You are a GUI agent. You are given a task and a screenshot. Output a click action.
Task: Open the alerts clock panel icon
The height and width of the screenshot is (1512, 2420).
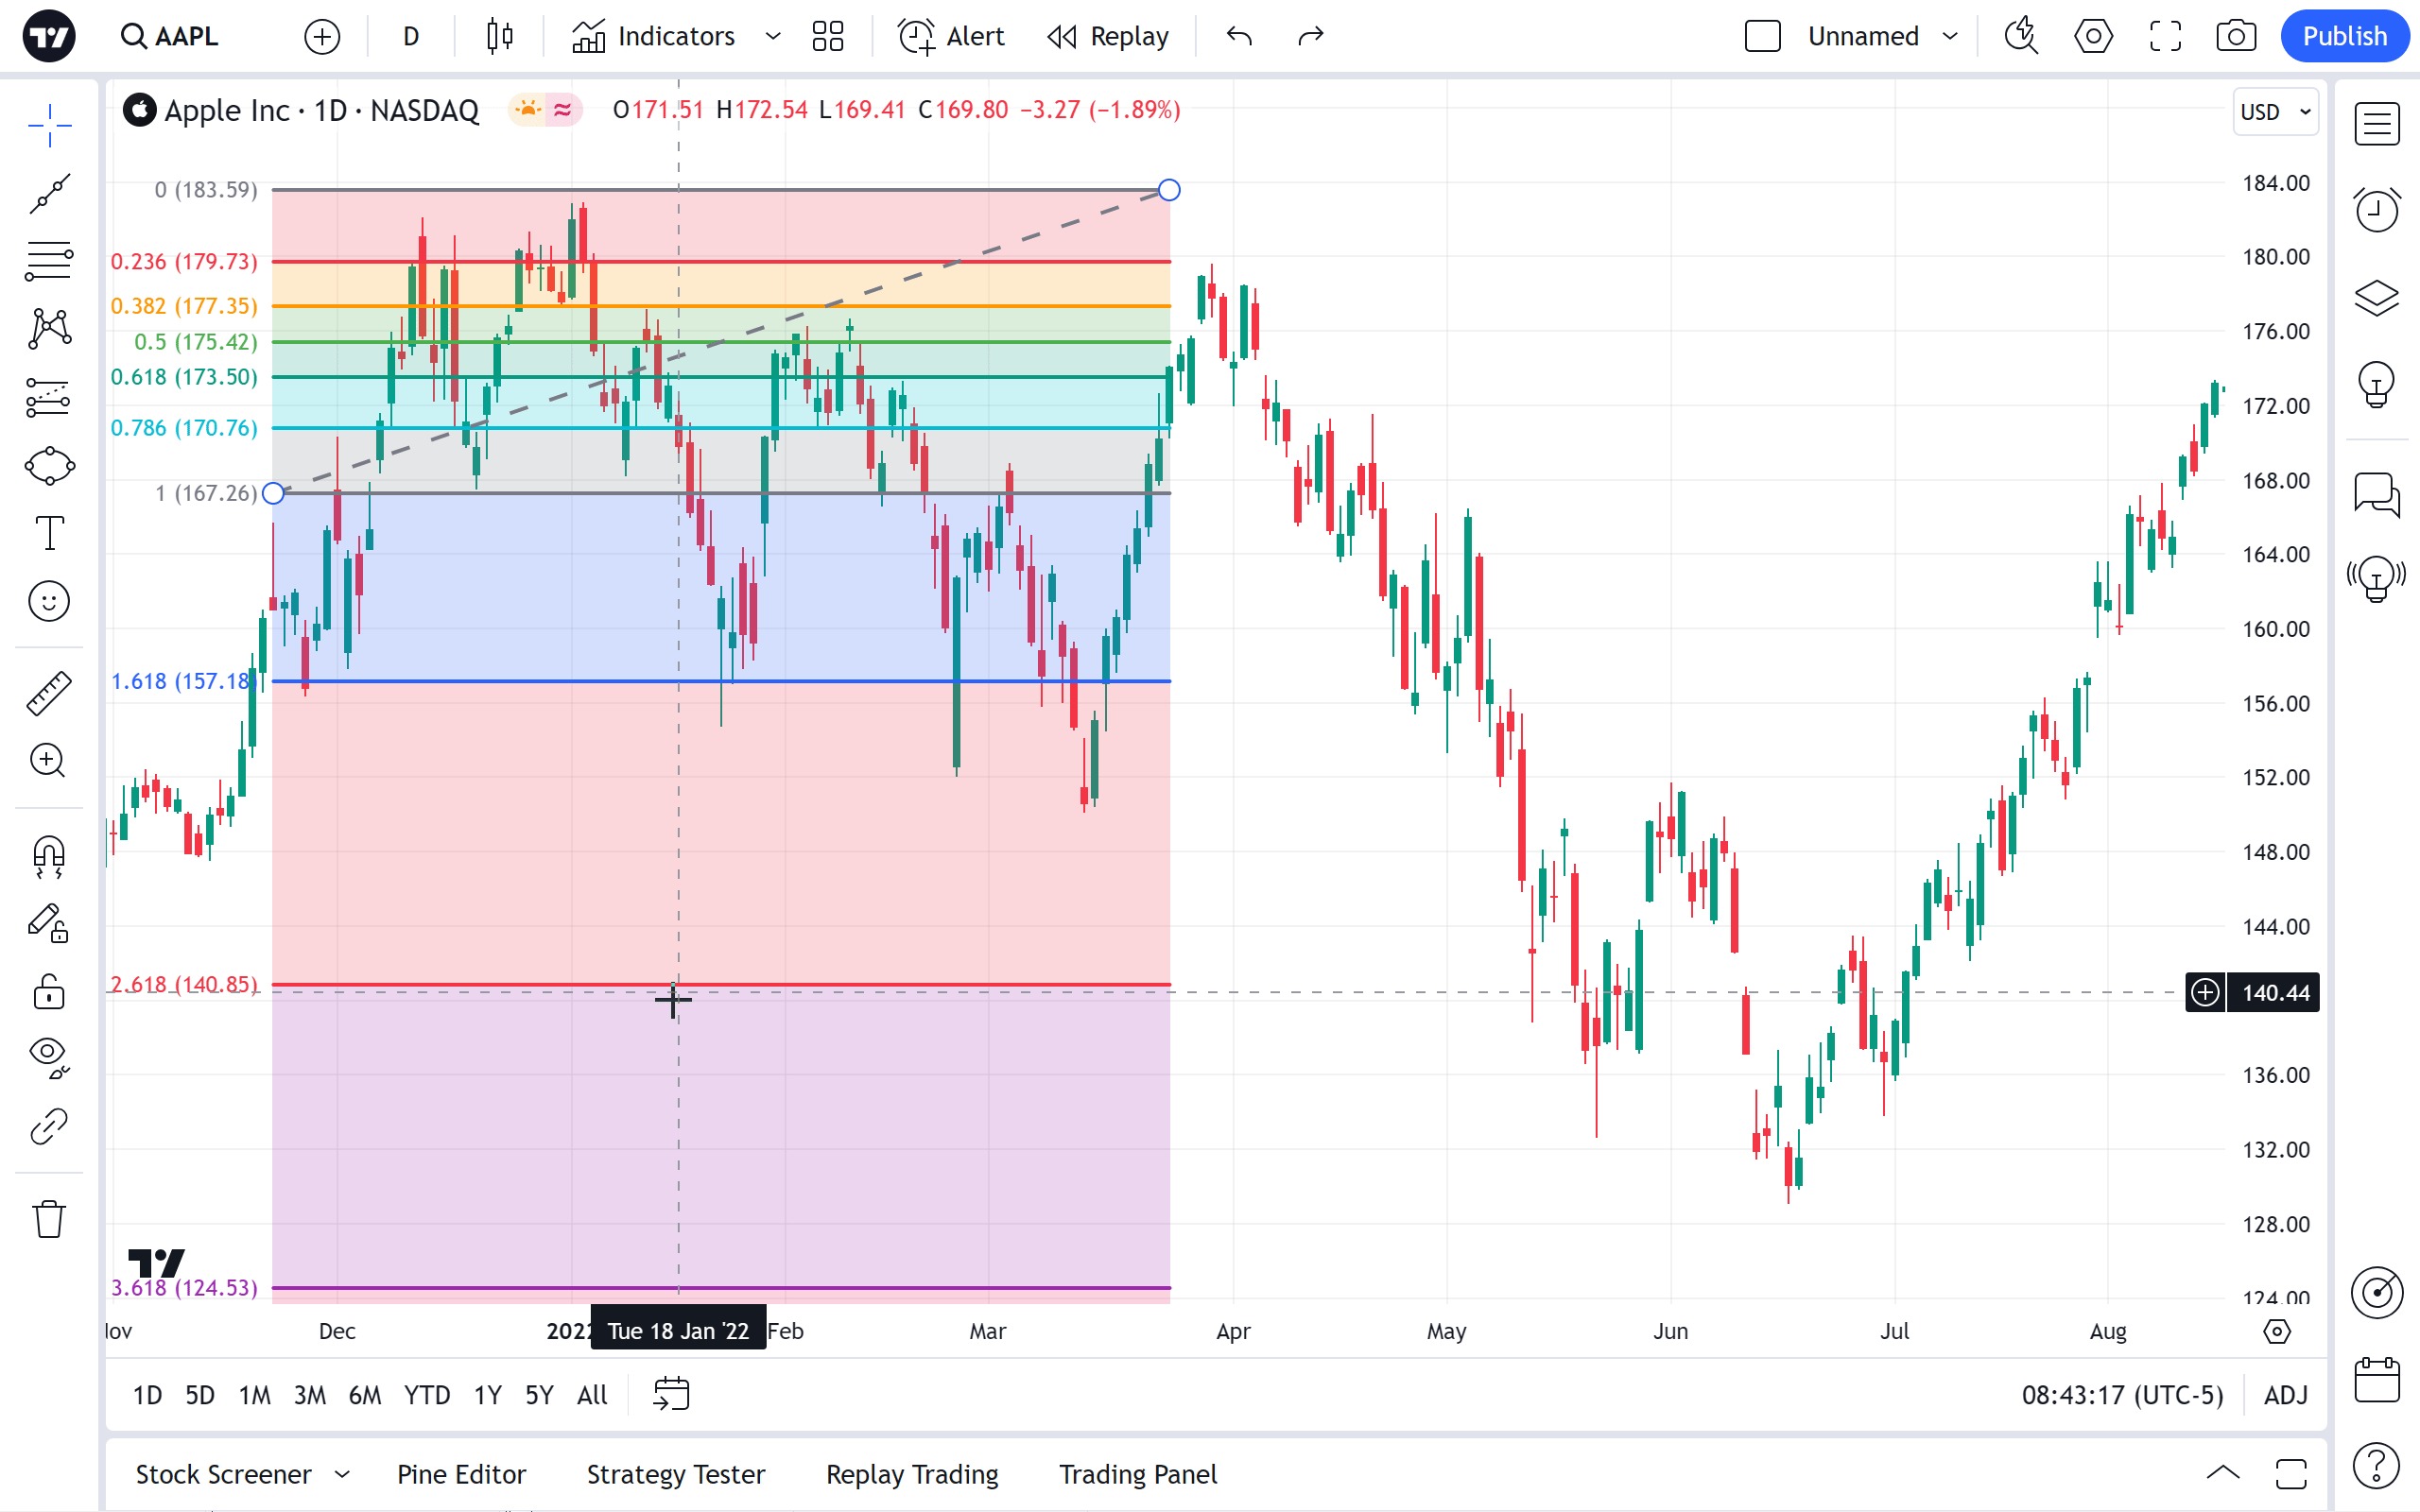point(2376,210)
